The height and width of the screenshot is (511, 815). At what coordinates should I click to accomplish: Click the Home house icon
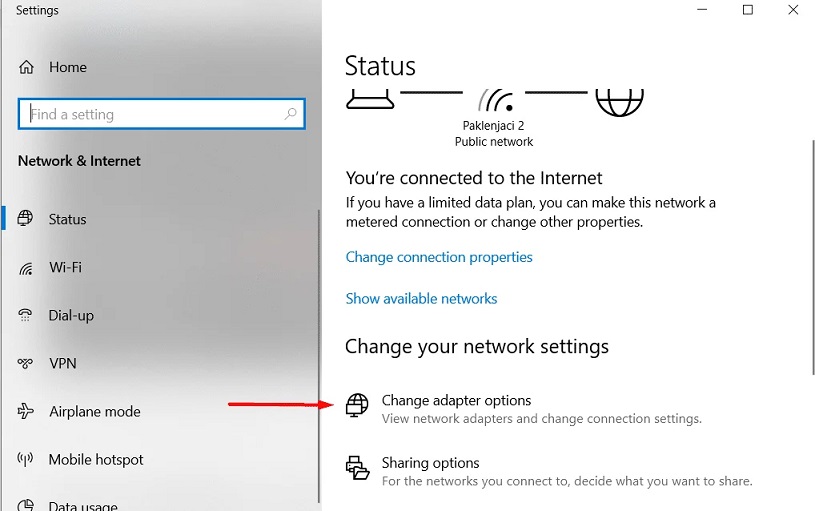pos(26,67)
